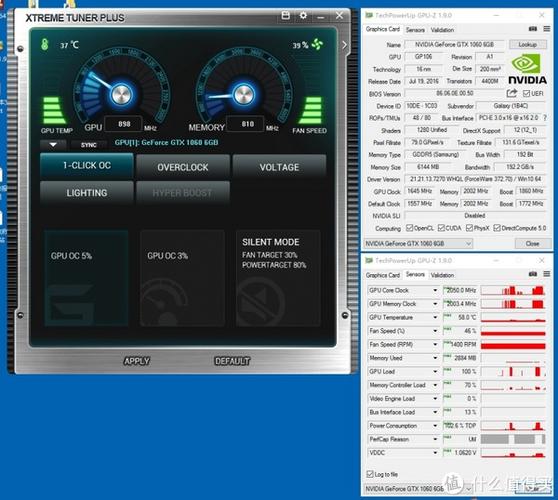This screenshot has width=558, height=500.
Task: Toggle the OpenCL checkbox
Action: [x=410, y=228]
